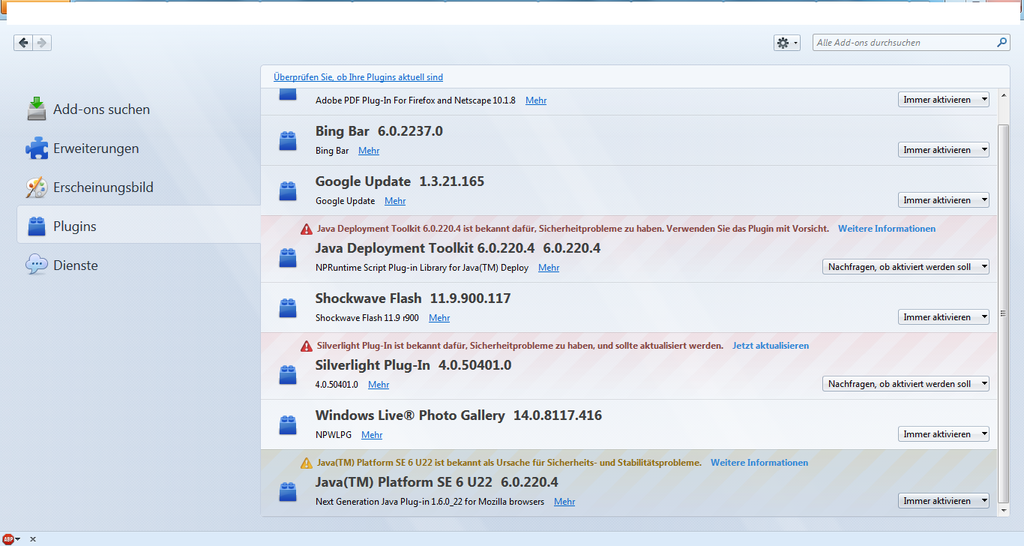1024x546 pixels.
Task: Go back with the left arrow button
Action: pos(24,43)
